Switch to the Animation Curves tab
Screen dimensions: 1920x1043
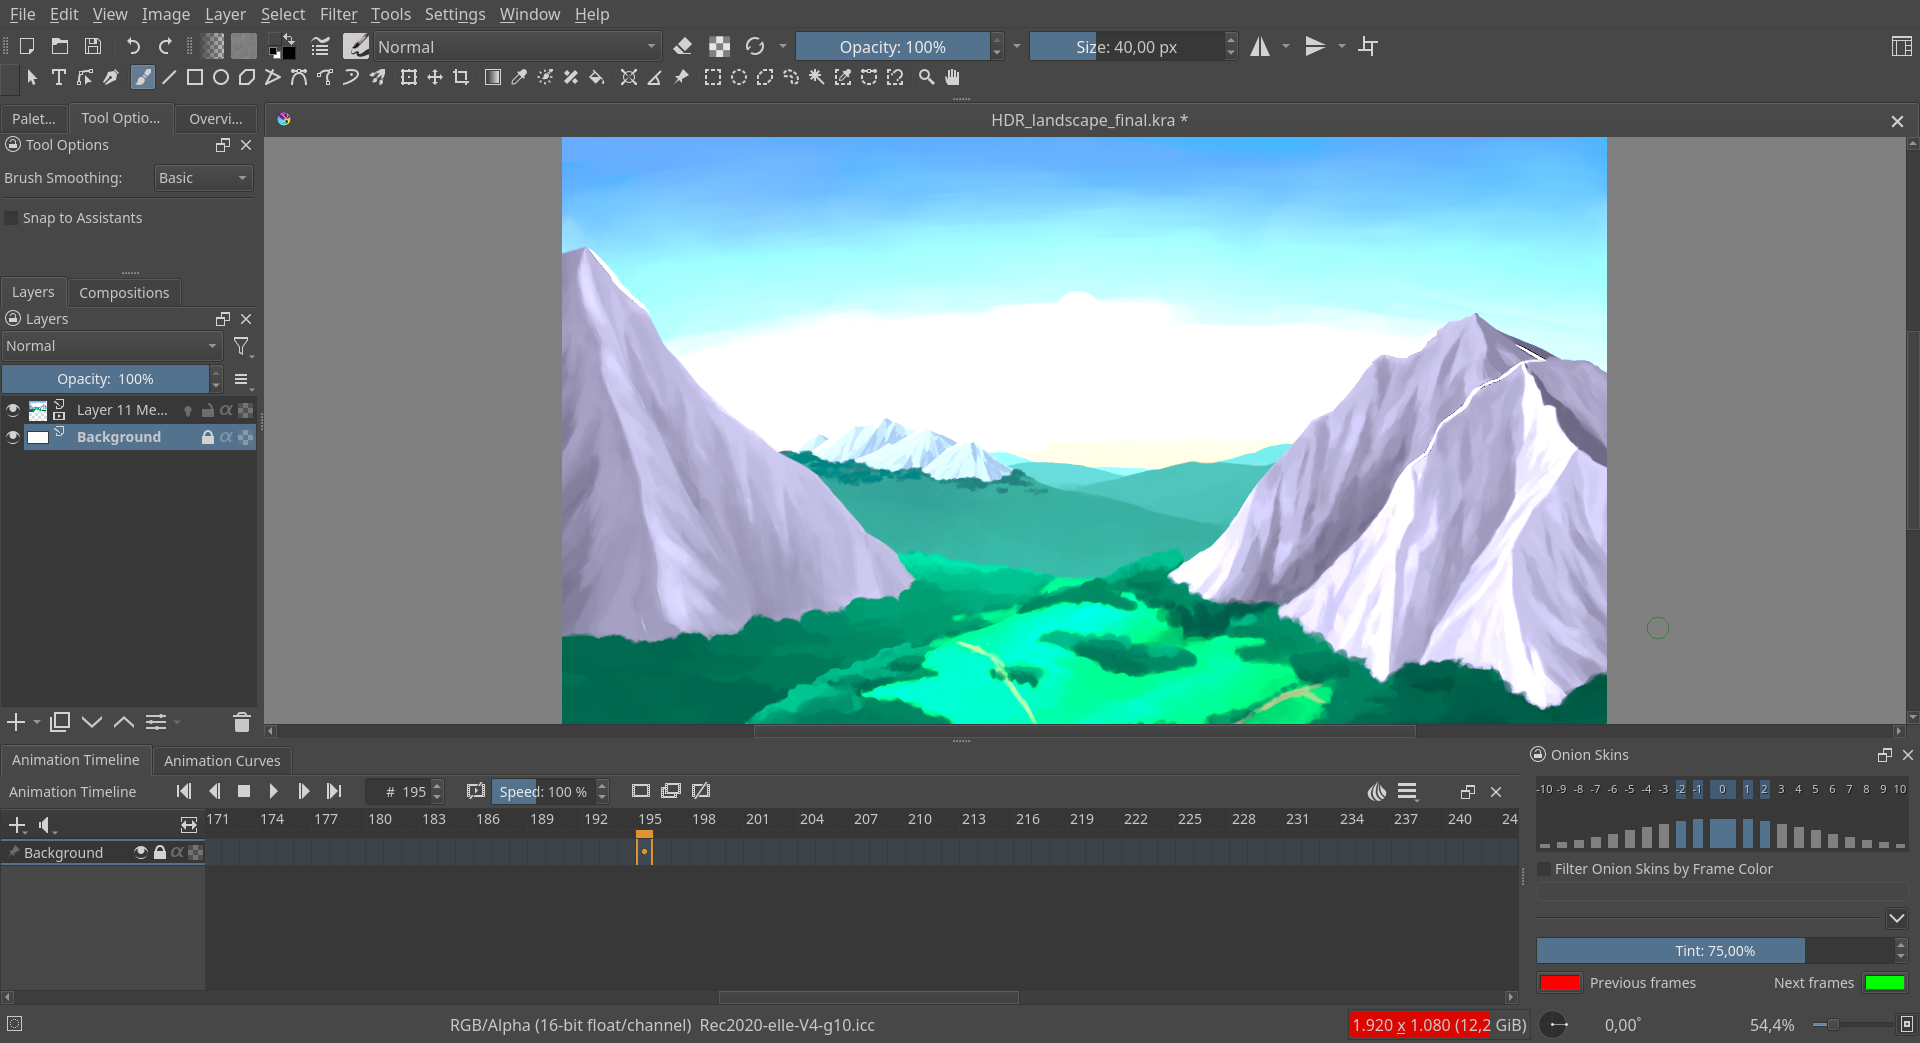pyautogui.click(x=222, y=760)
